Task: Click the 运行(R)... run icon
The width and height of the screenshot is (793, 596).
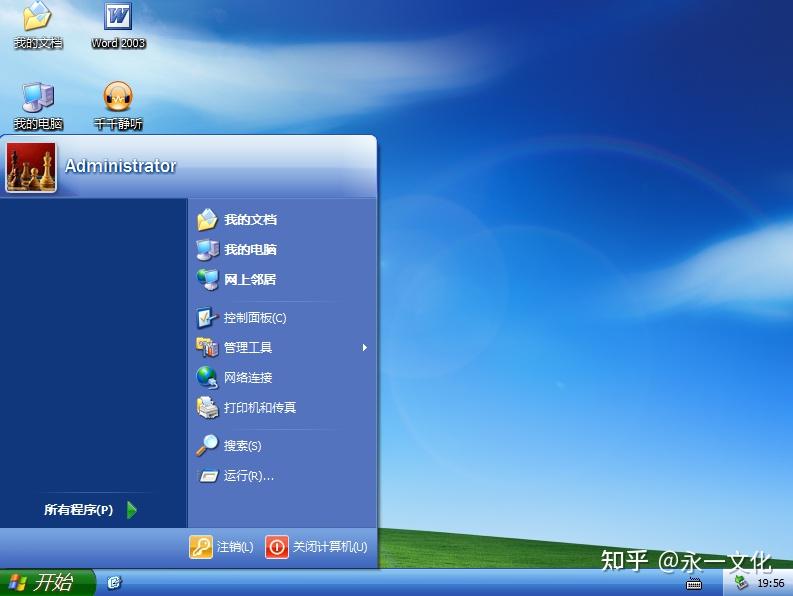Action: click(208, 476)
